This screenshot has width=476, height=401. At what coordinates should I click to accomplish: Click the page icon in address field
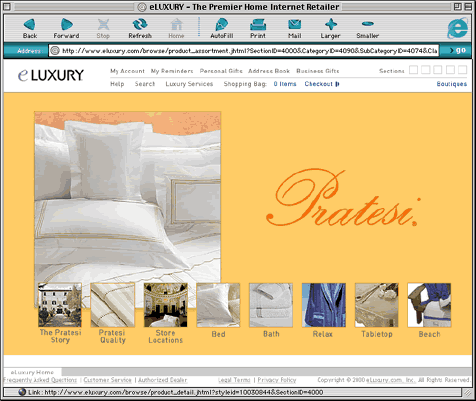click(55, 51)
